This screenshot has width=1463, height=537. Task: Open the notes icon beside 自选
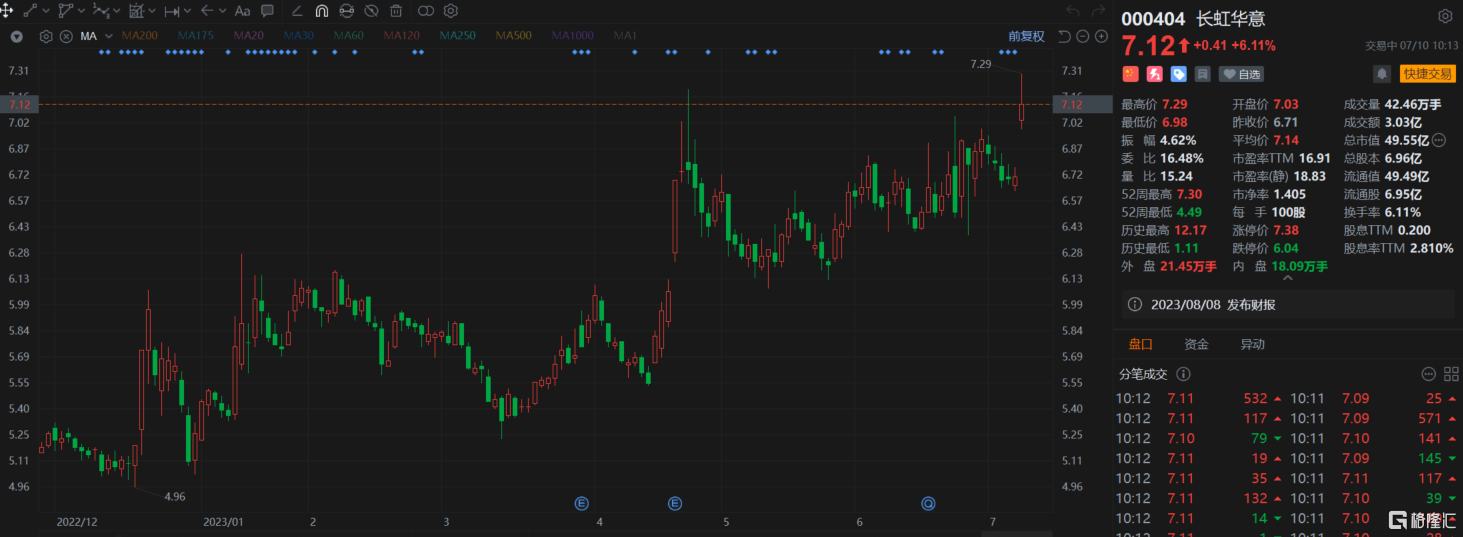[x=1202, y=74]
